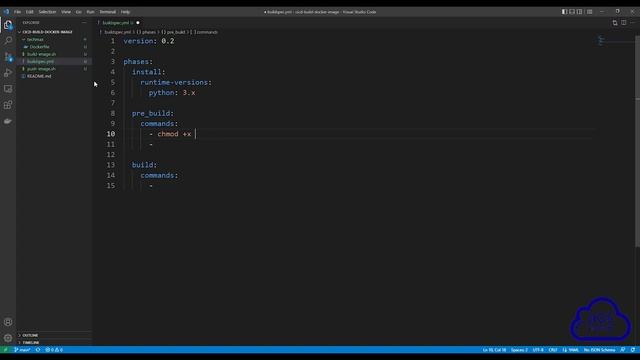Open build-image.sh in the explorer

(x=41, y=54)
